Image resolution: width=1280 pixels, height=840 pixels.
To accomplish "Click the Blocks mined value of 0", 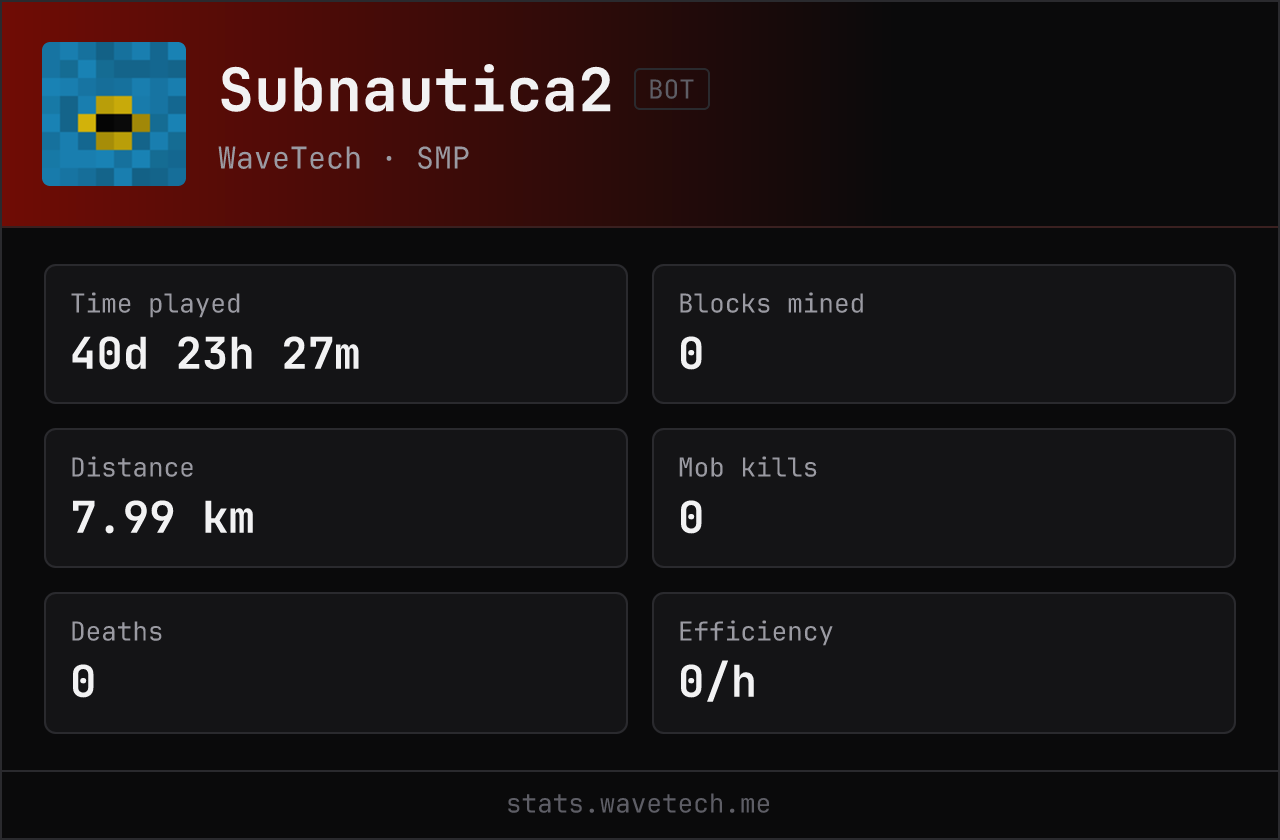I will 691,354.
